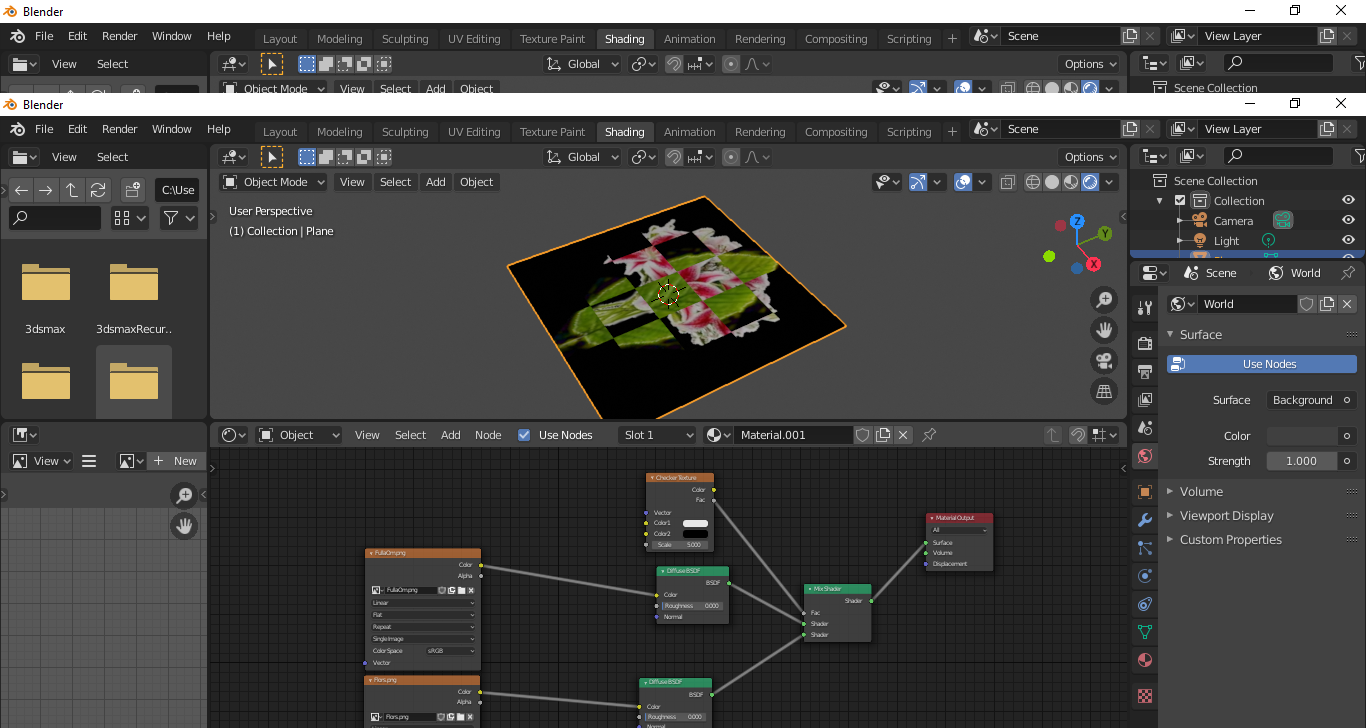This screenshot has width=1366, height=728.
Task: Click Object menu button in front window viewport
Action: click(477, 182)
